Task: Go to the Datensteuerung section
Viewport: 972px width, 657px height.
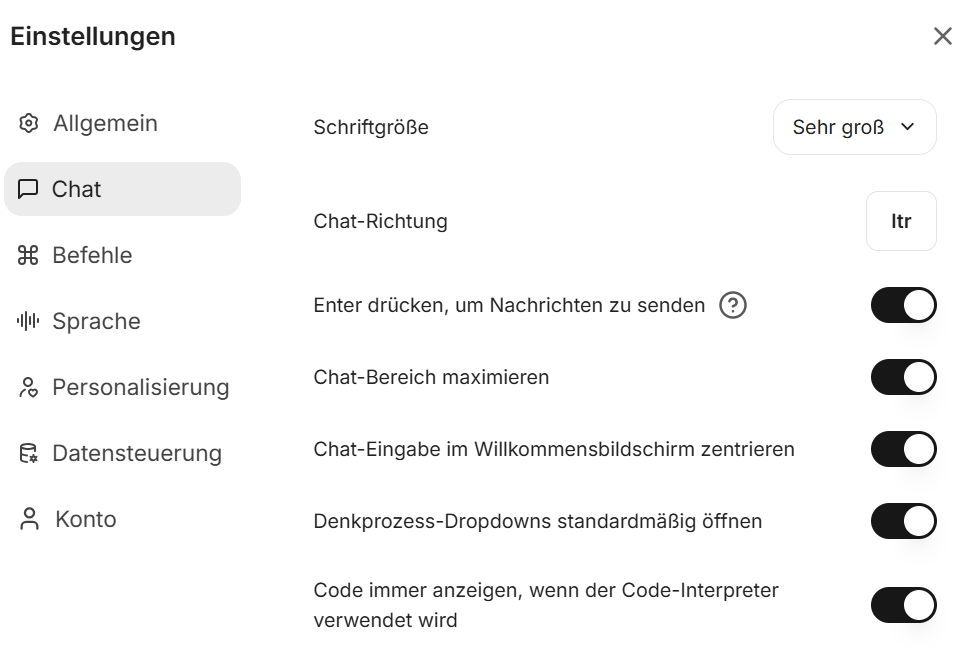Action: pos(136,454)
